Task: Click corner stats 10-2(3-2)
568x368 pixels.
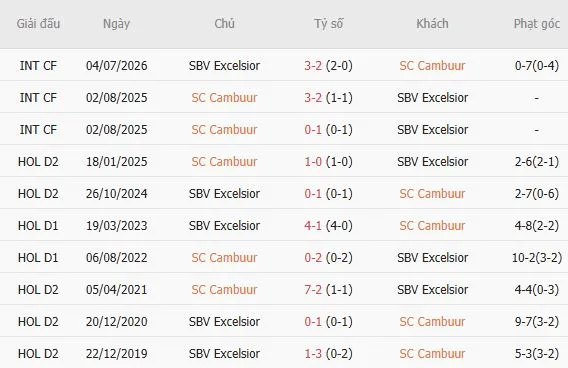Action: (536, 258)
